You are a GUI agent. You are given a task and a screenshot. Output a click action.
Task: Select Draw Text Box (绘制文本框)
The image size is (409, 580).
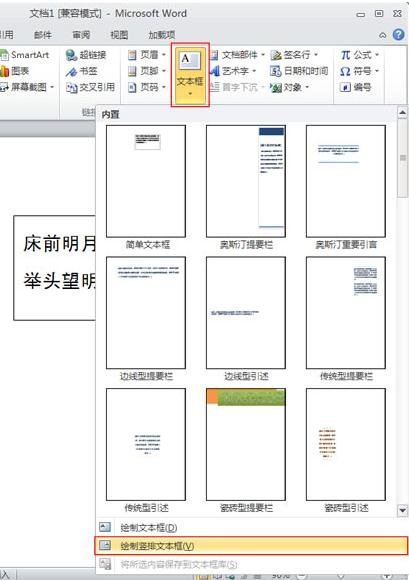251,527
